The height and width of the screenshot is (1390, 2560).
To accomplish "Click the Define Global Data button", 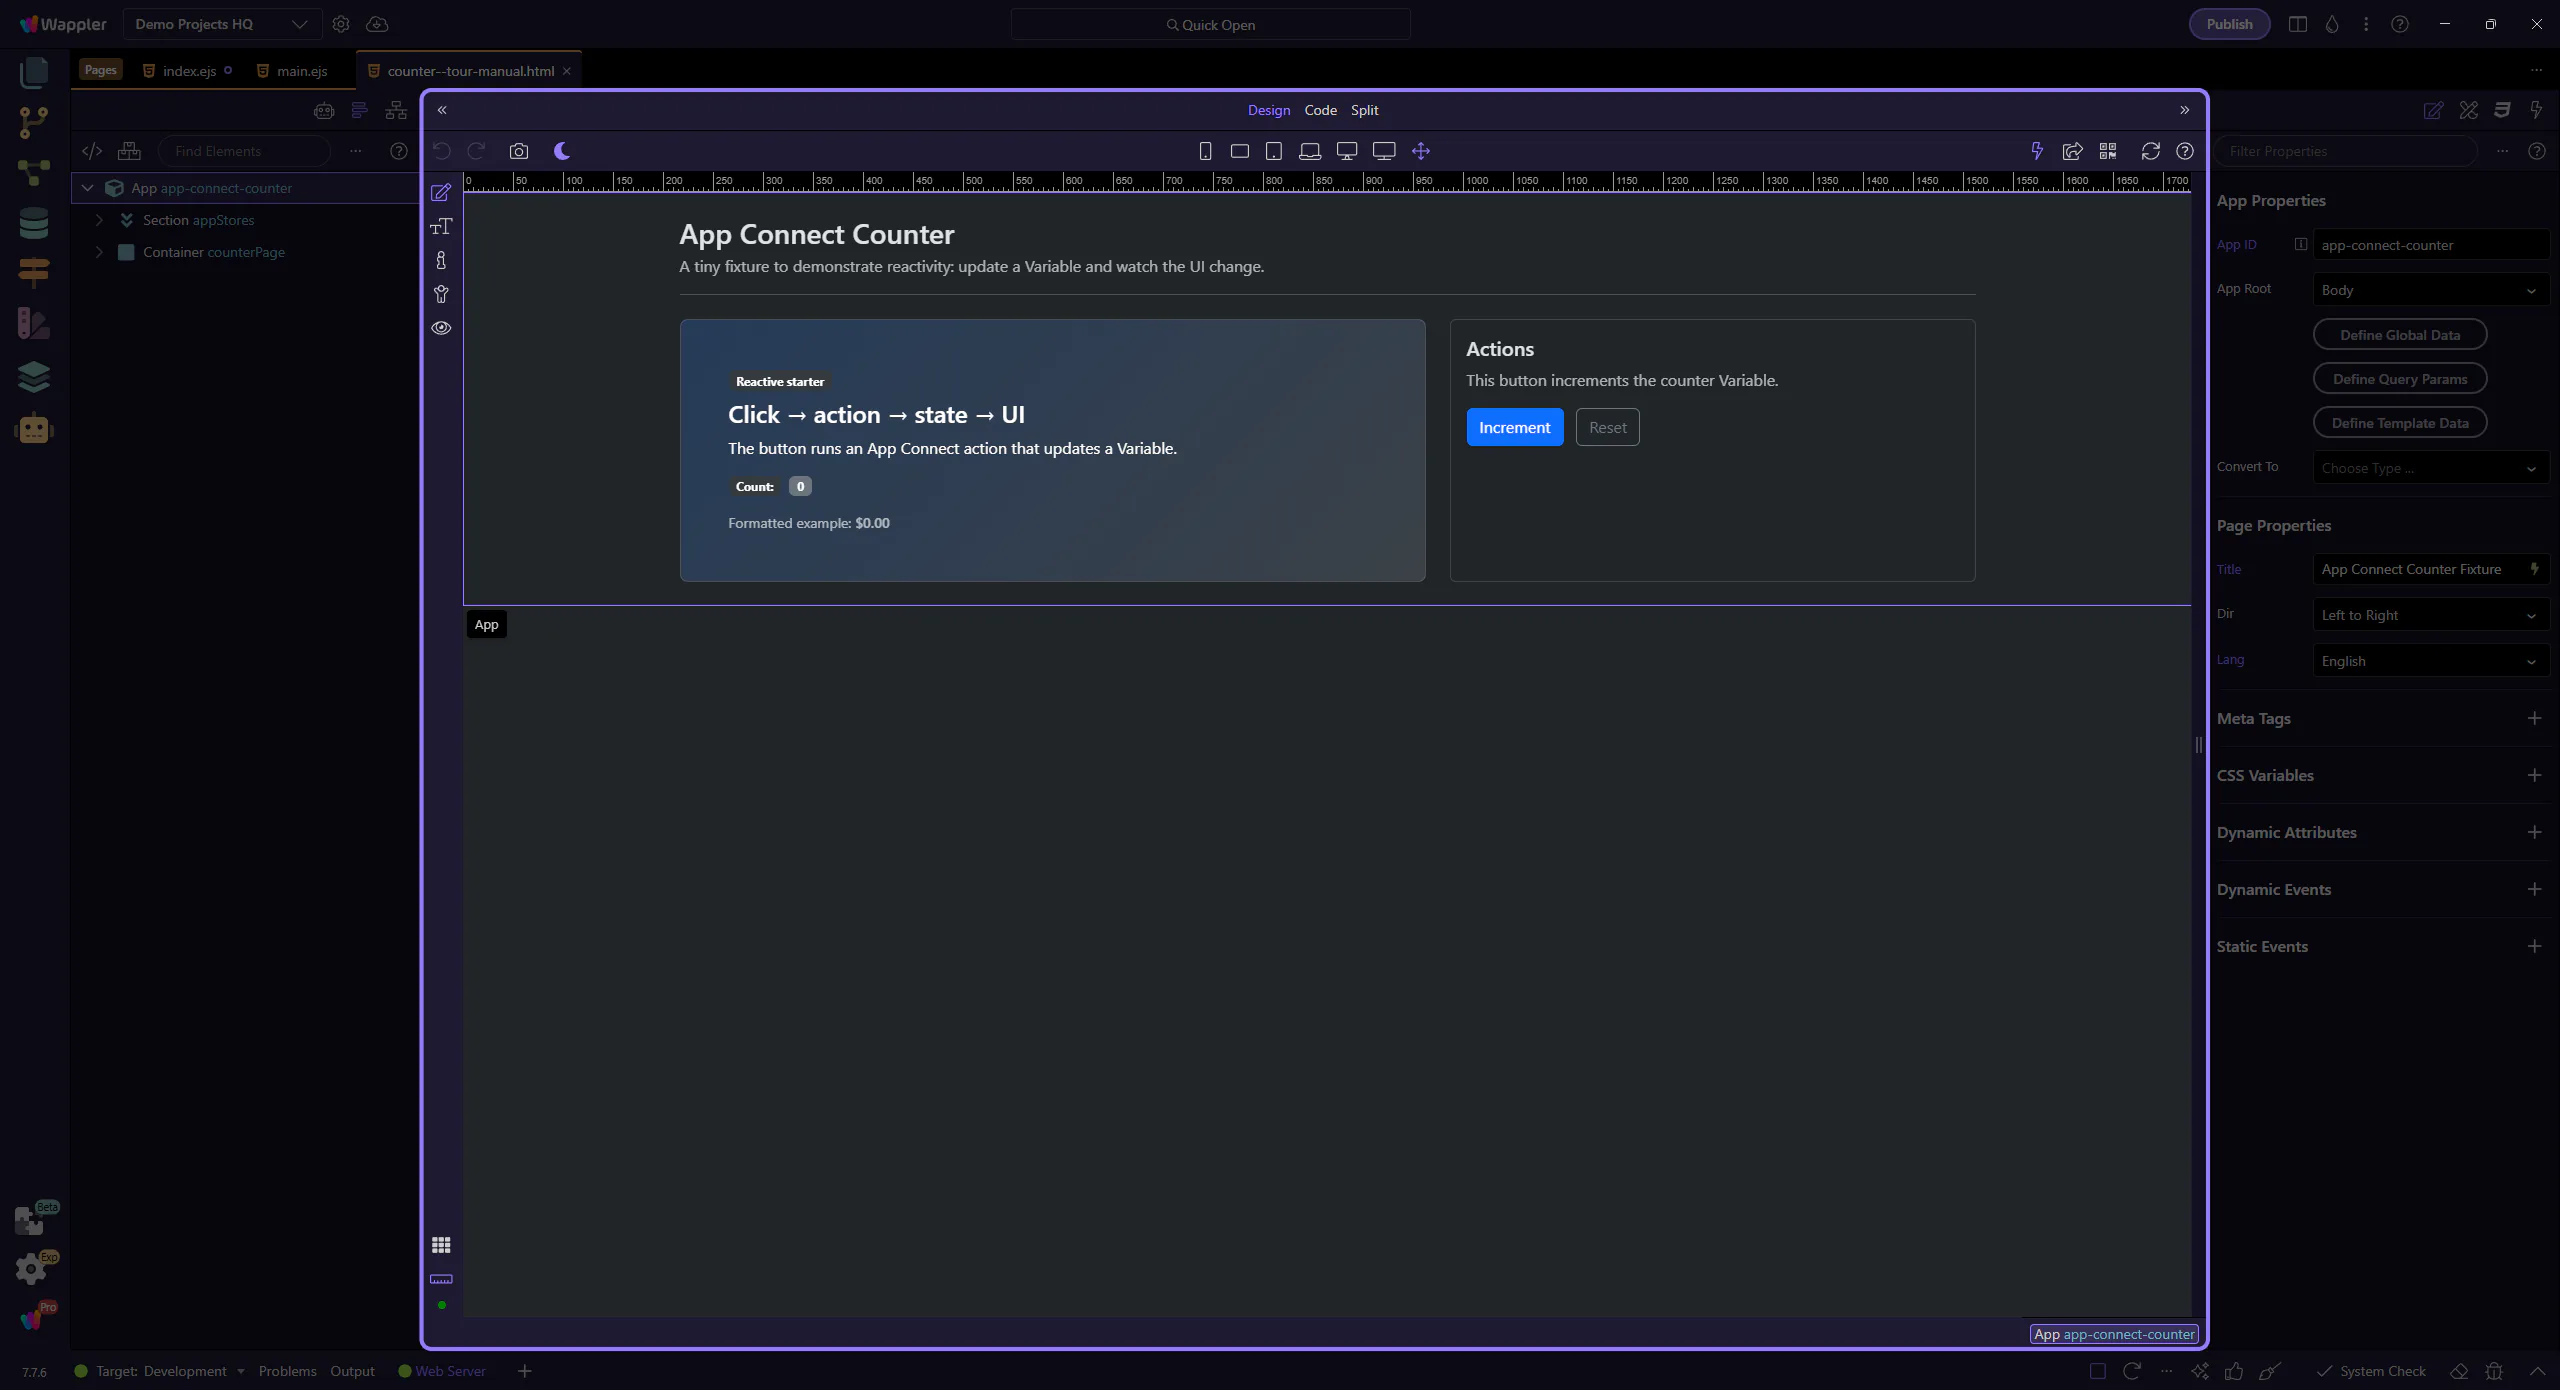I will (x=2399, y=335).
